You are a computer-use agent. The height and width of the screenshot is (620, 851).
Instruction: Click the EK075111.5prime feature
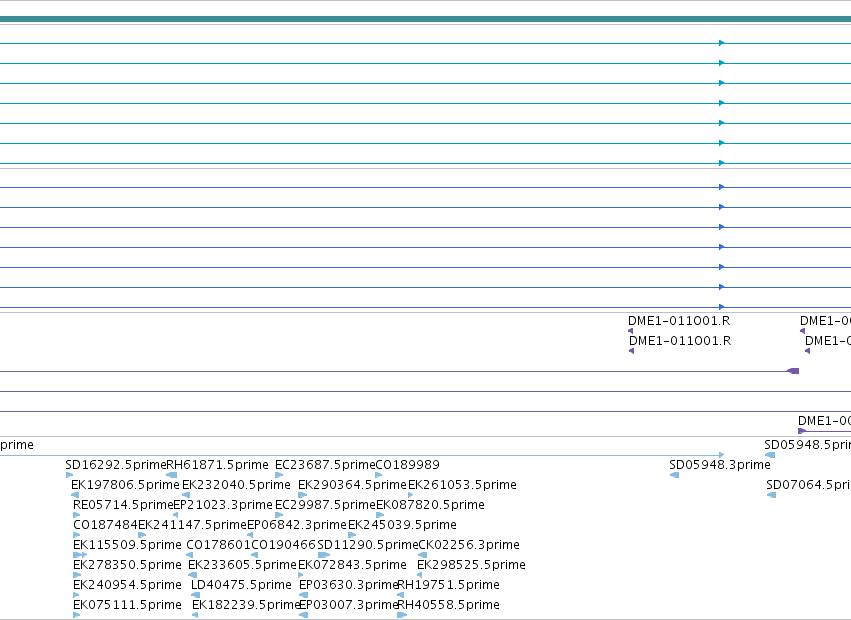point(127,605)
